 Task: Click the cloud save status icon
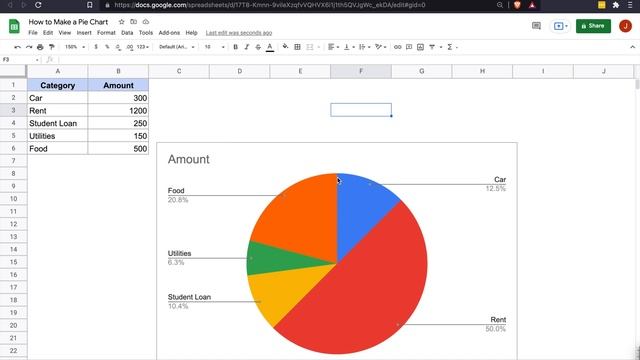(x=146, y=22)
